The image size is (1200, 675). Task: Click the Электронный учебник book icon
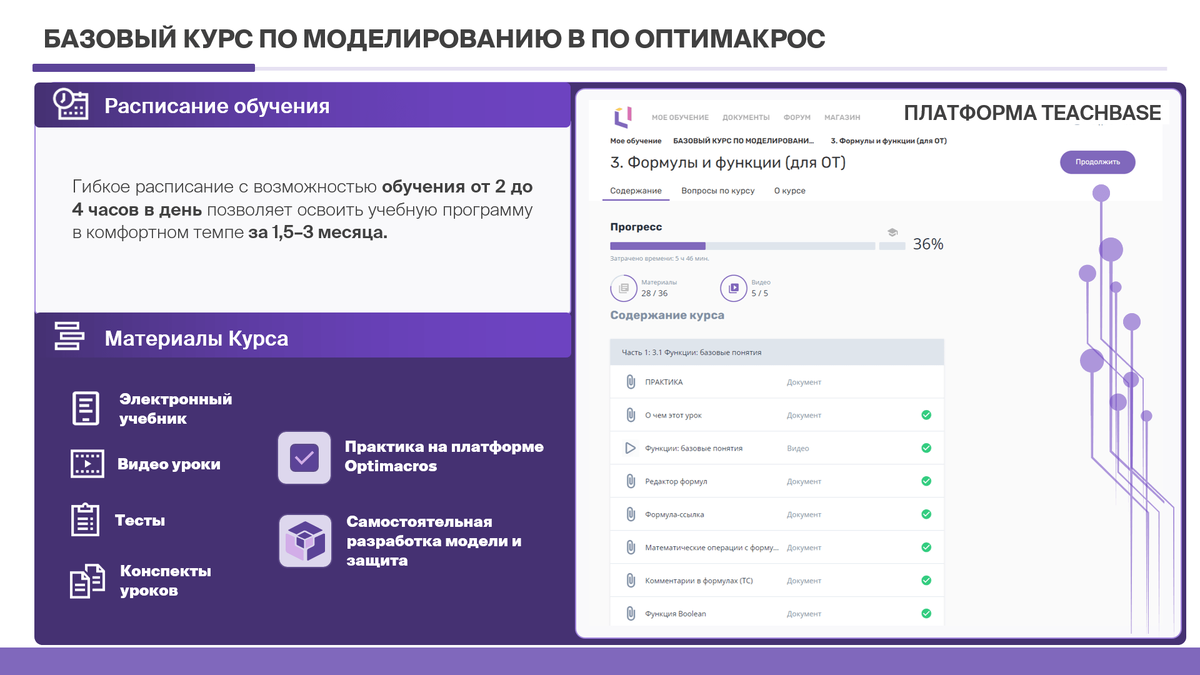tap(85, 408)
